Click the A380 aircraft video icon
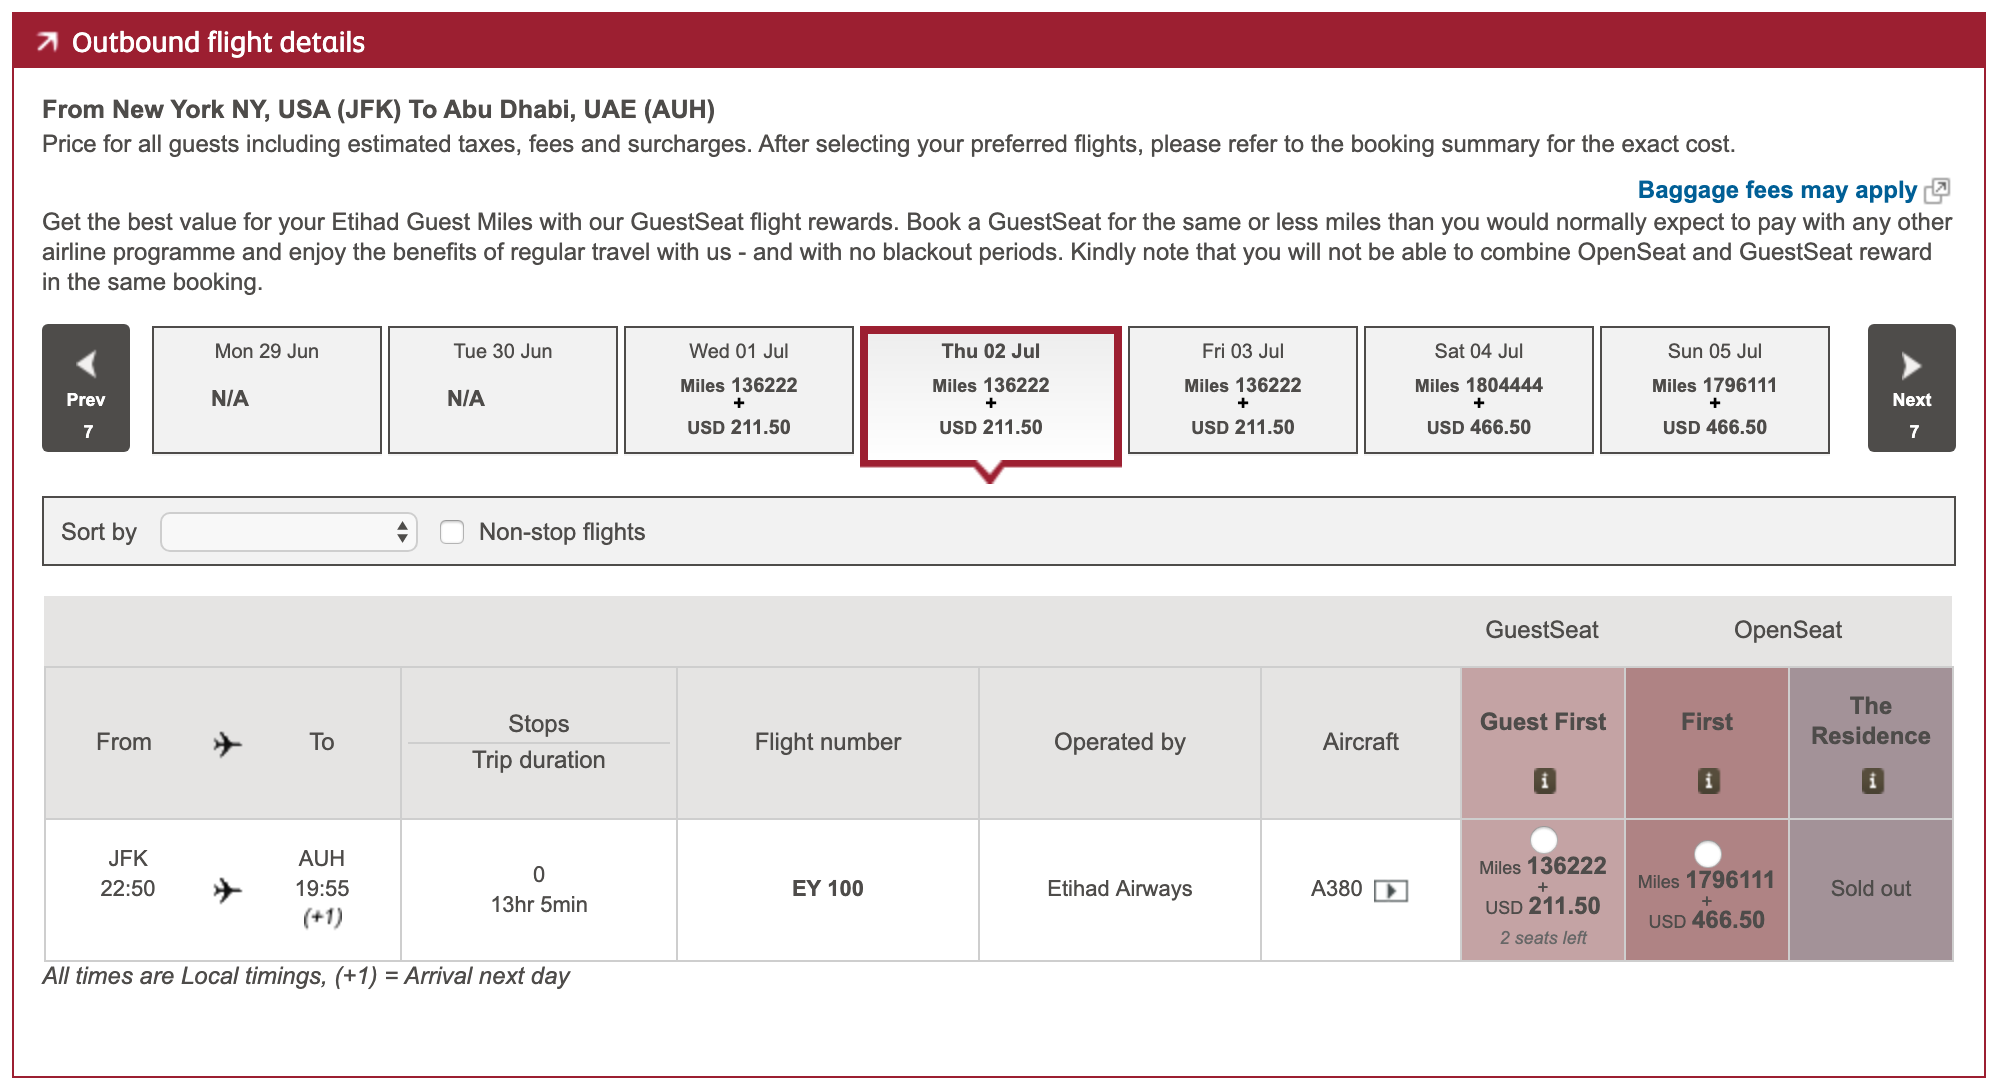 1391,890
